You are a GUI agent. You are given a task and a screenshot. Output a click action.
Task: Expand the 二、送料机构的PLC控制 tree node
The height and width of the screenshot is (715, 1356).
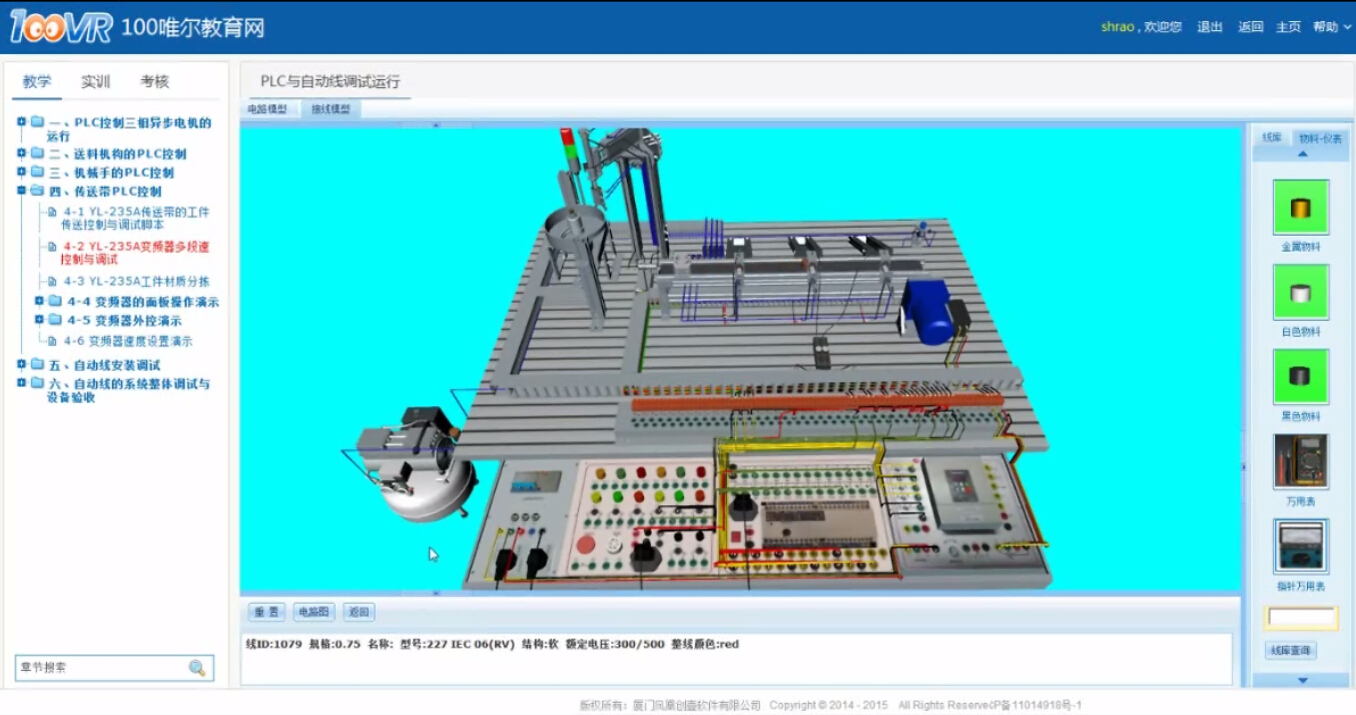tap(21, 154)
